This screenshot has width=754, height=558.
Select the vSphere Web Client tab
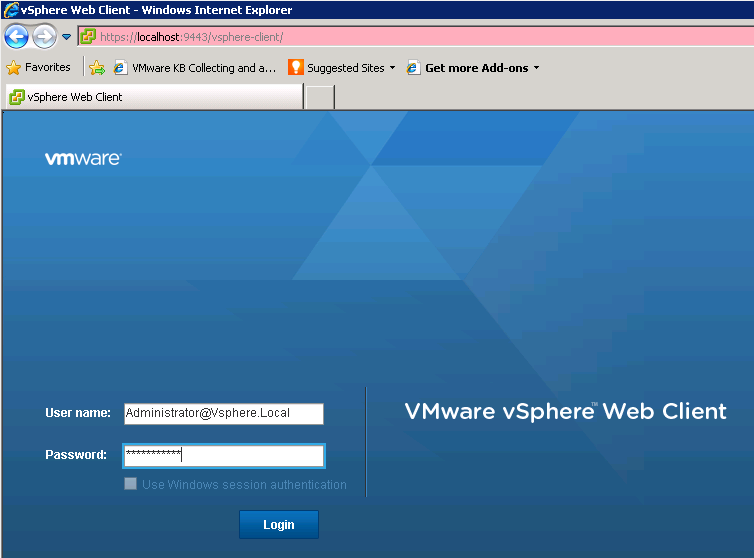tap(154, 97)
